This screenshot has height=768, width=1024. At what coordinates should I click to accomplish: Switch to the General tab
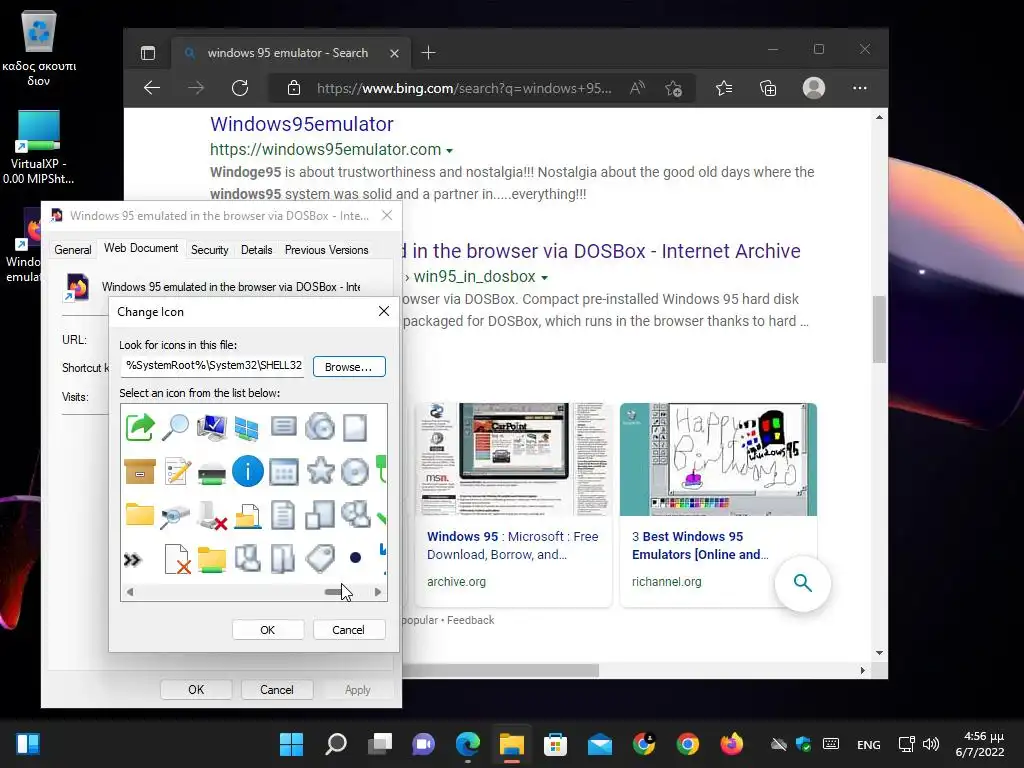tap(72, 250)
